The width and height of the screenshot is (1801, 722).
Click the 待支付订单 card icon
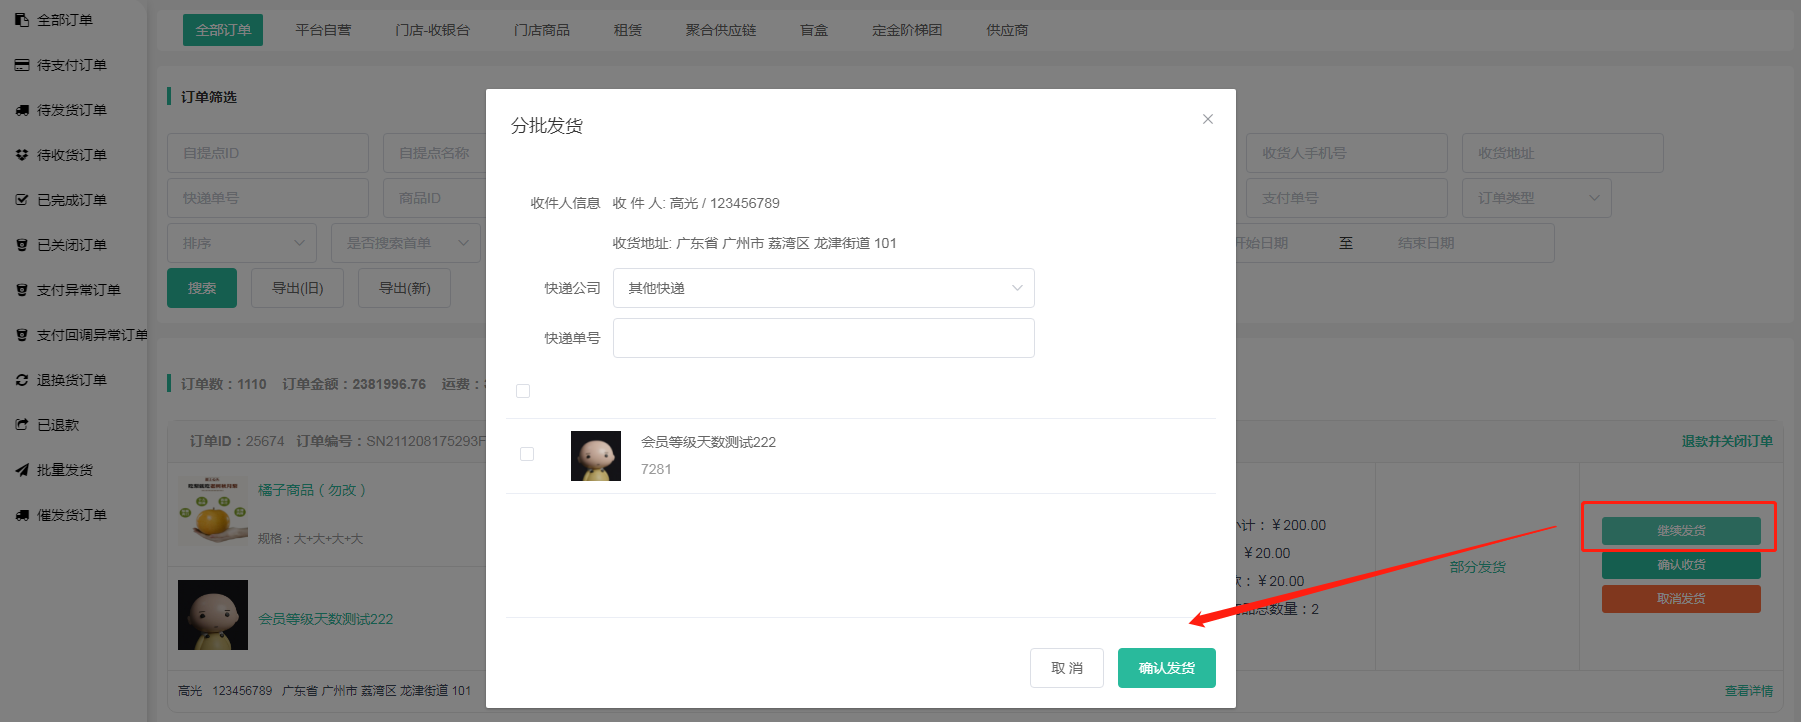coord(22,65)
